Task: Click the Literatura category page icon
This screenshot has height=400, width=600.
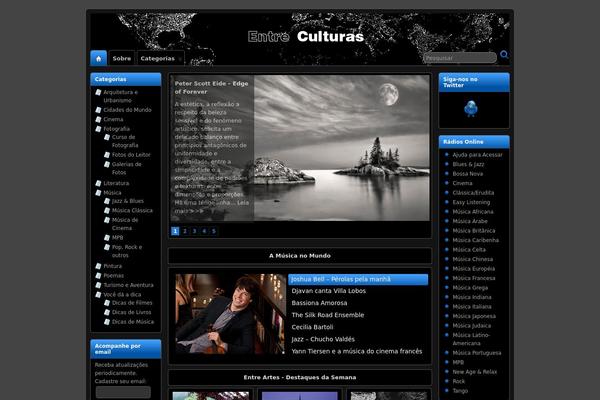Action: (99, 183)
